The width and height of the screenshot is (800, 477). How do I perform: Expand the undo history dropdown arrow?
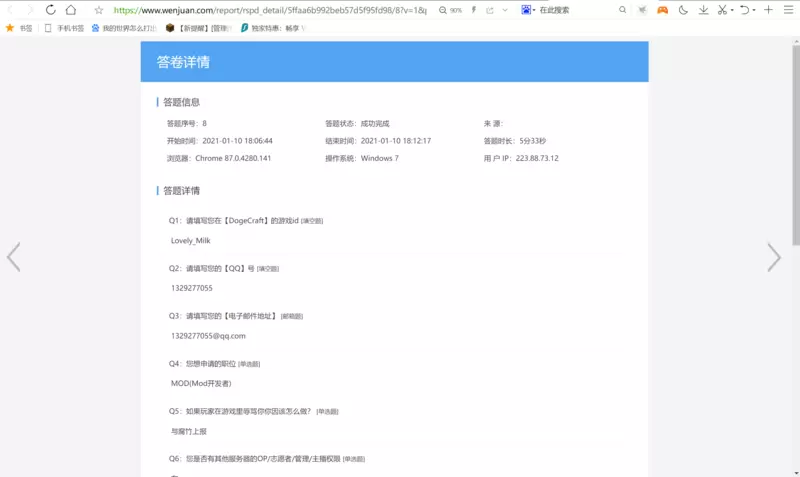click(754, 10)
